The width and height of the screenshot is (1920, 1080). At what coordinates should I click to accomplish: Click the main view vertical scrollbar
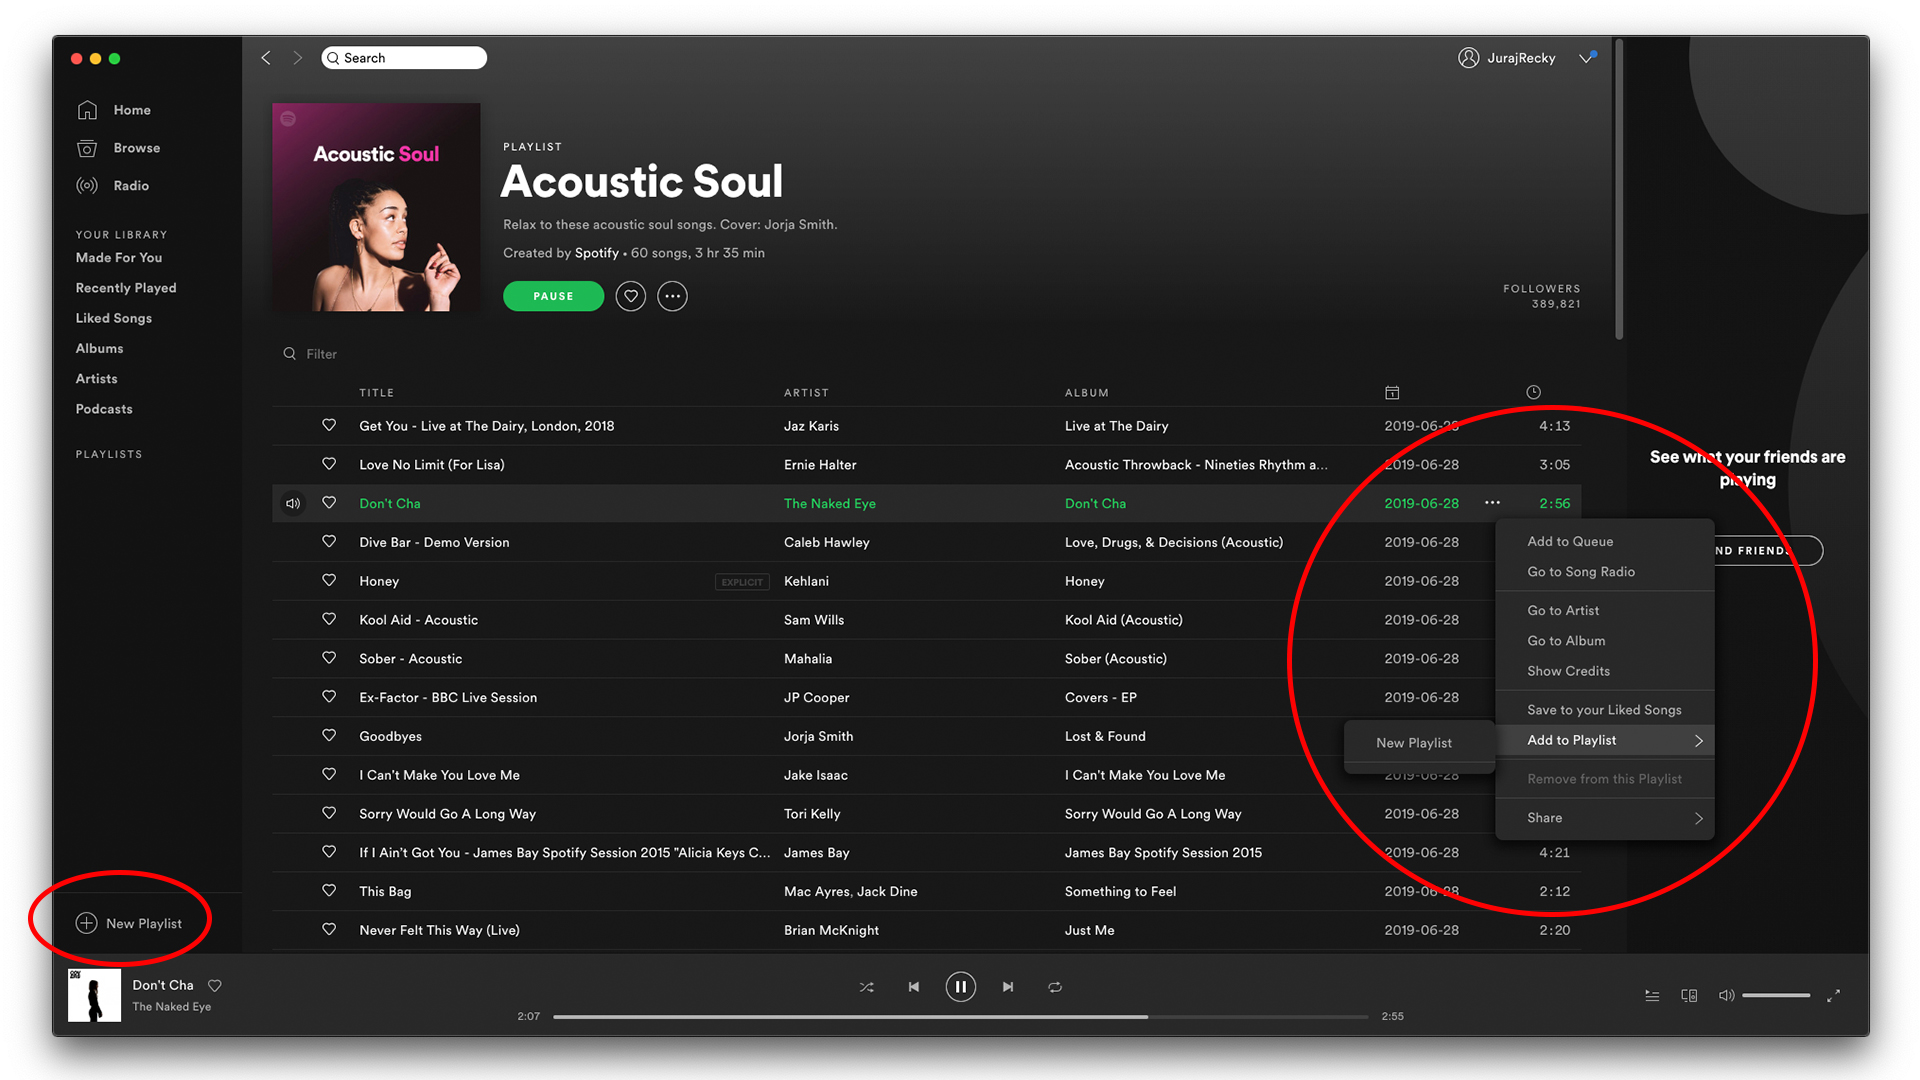coord(1618,190)
